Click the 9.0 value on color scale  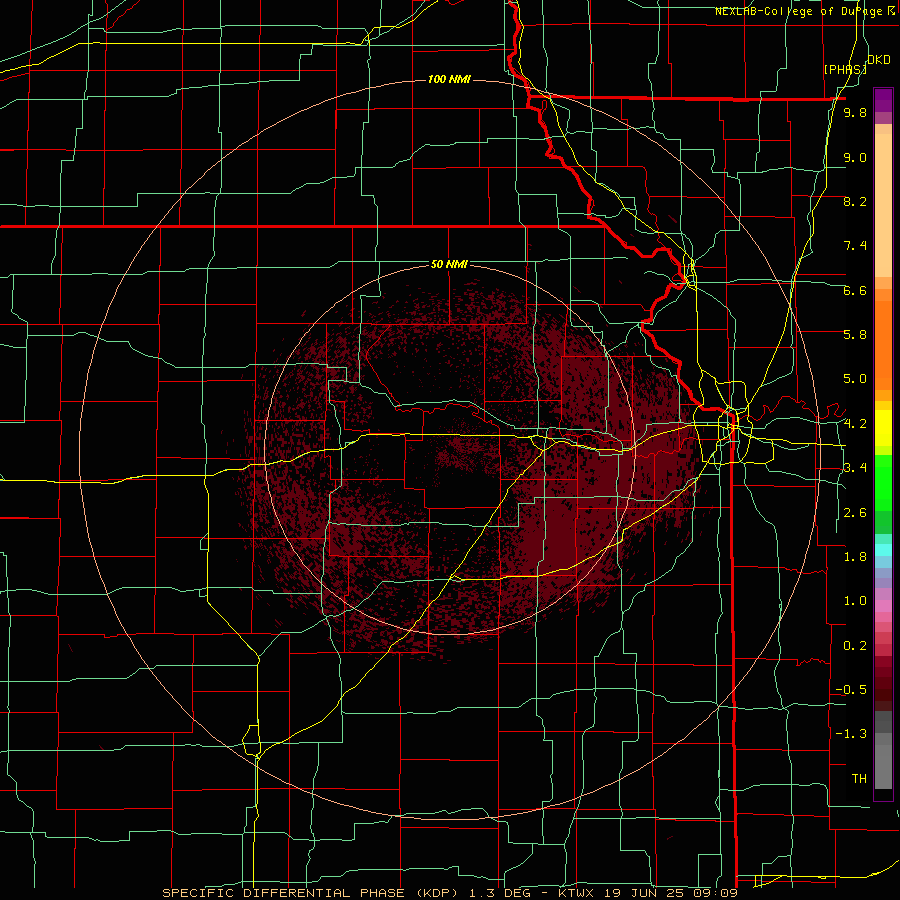[855, 157]
